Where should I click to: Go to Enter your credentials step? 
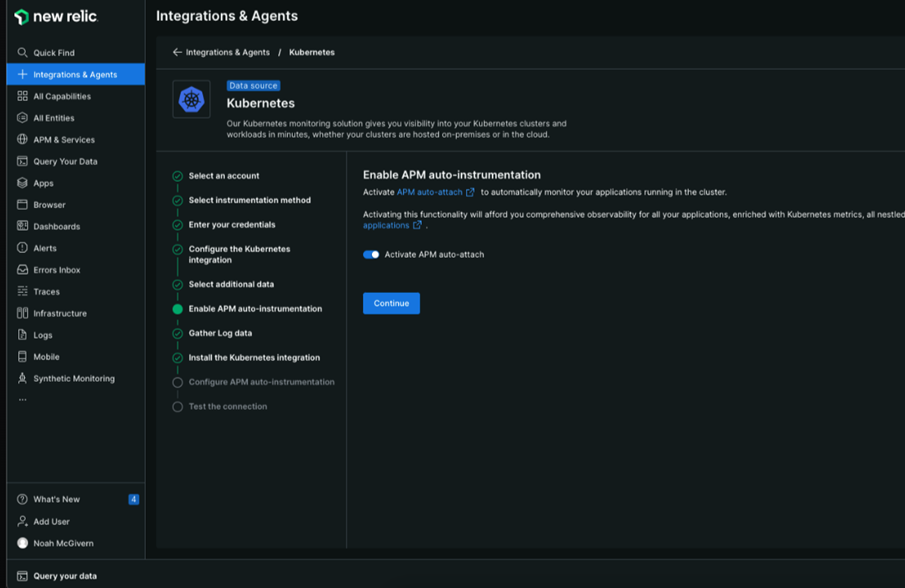pyautogui.click(x=232, y=224)
